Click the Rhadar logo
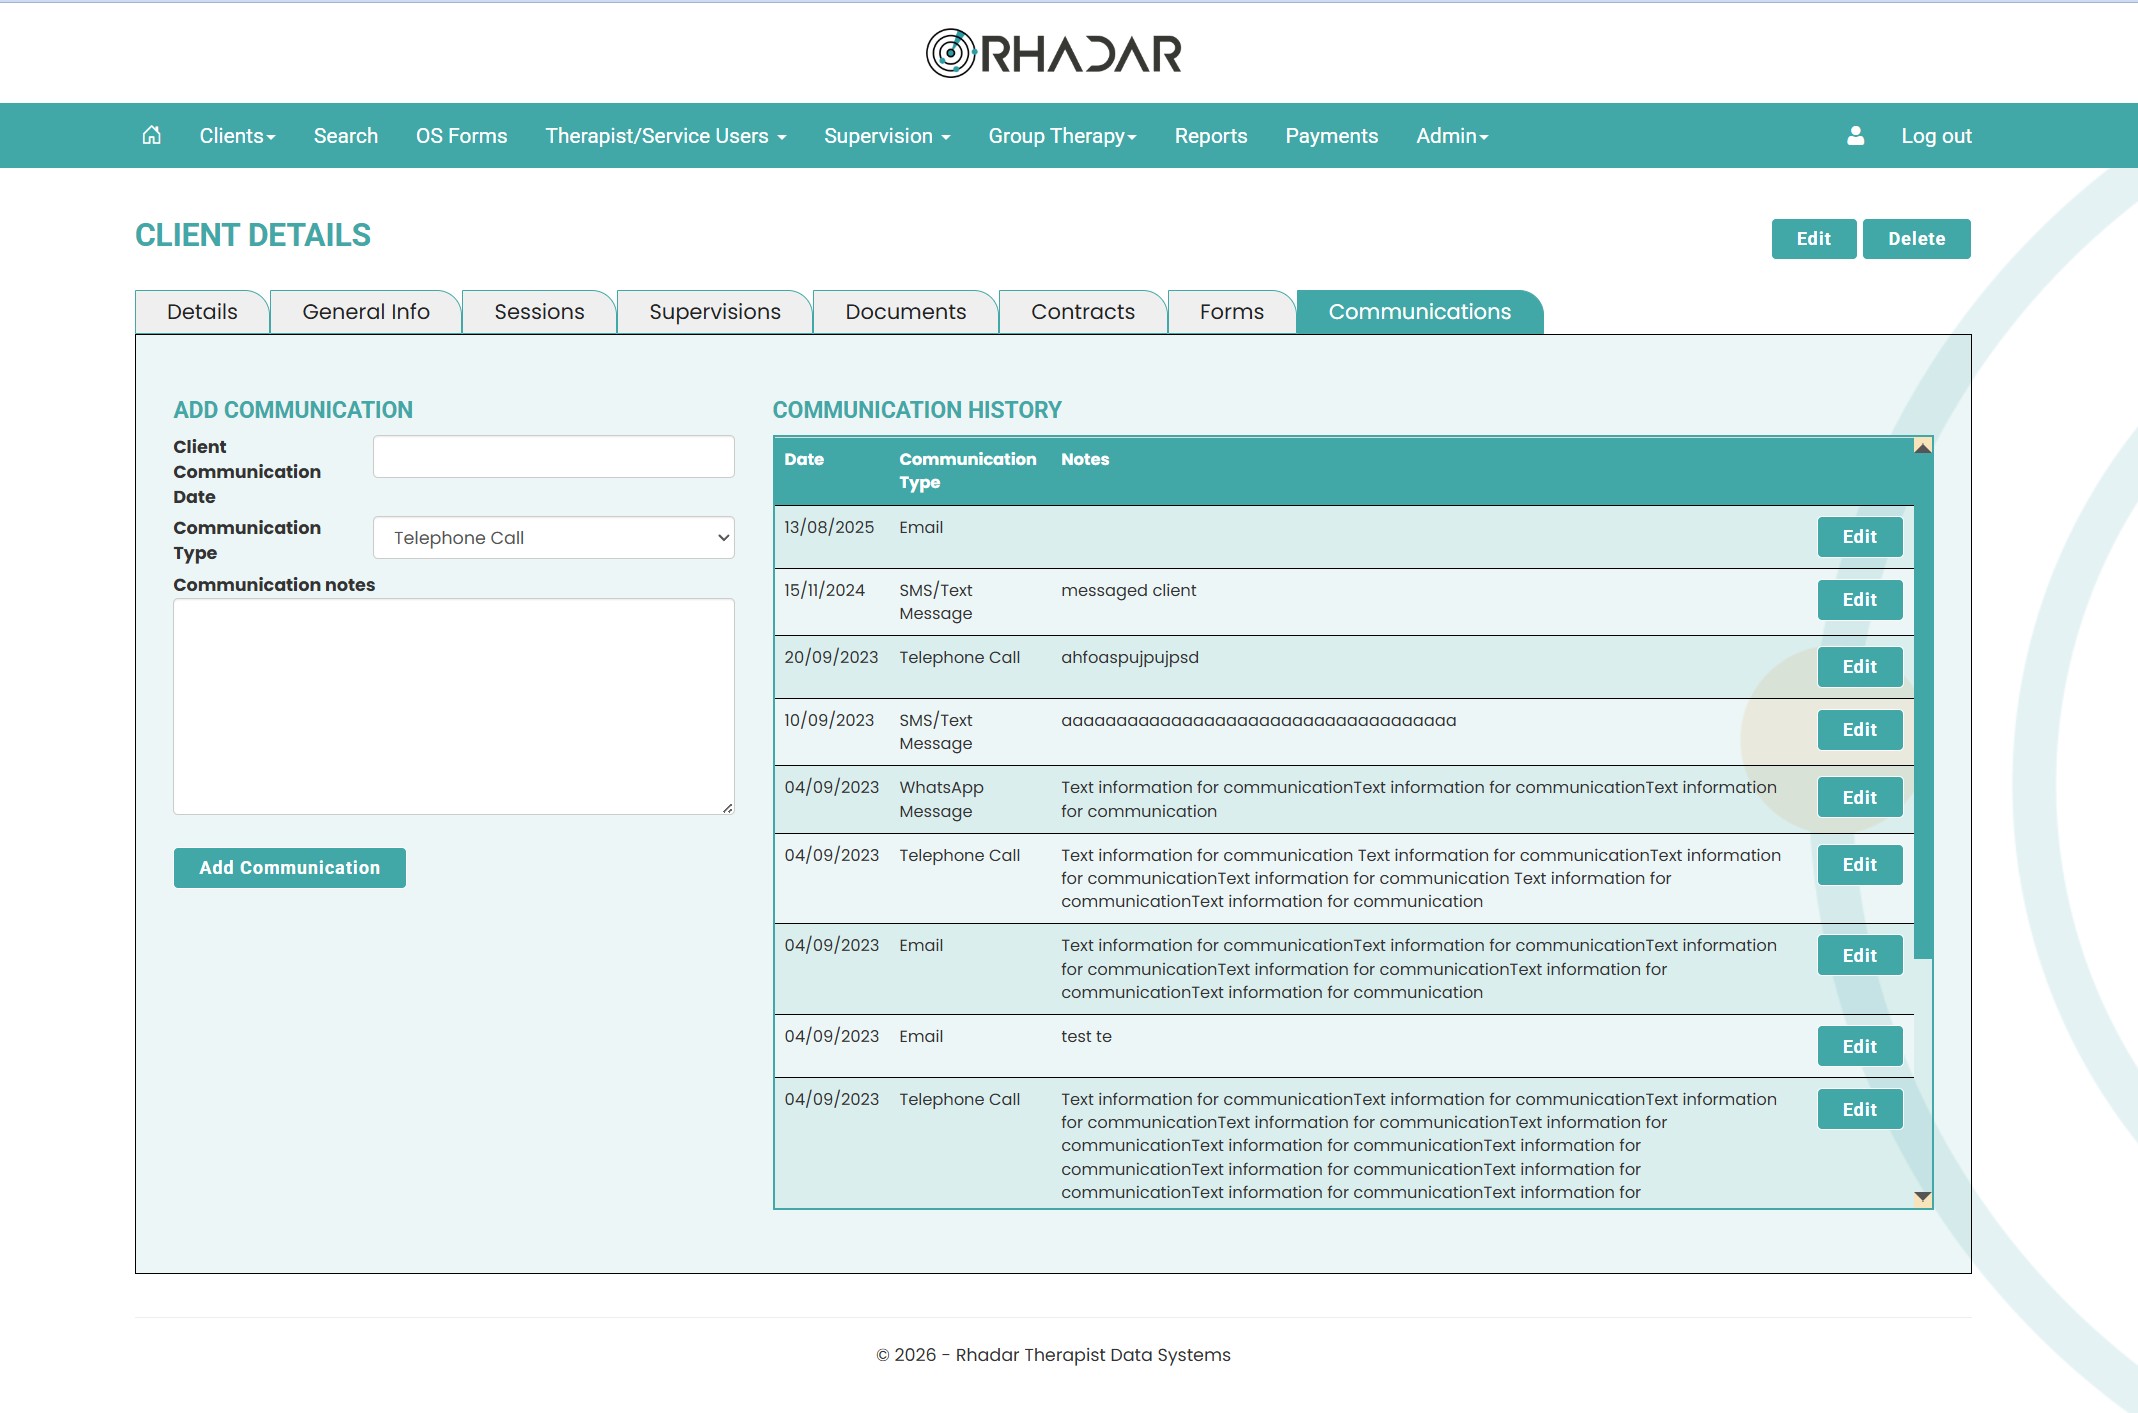Image resolution: width=2138 pixels, height=1413 pixels. coord(1054,53)
